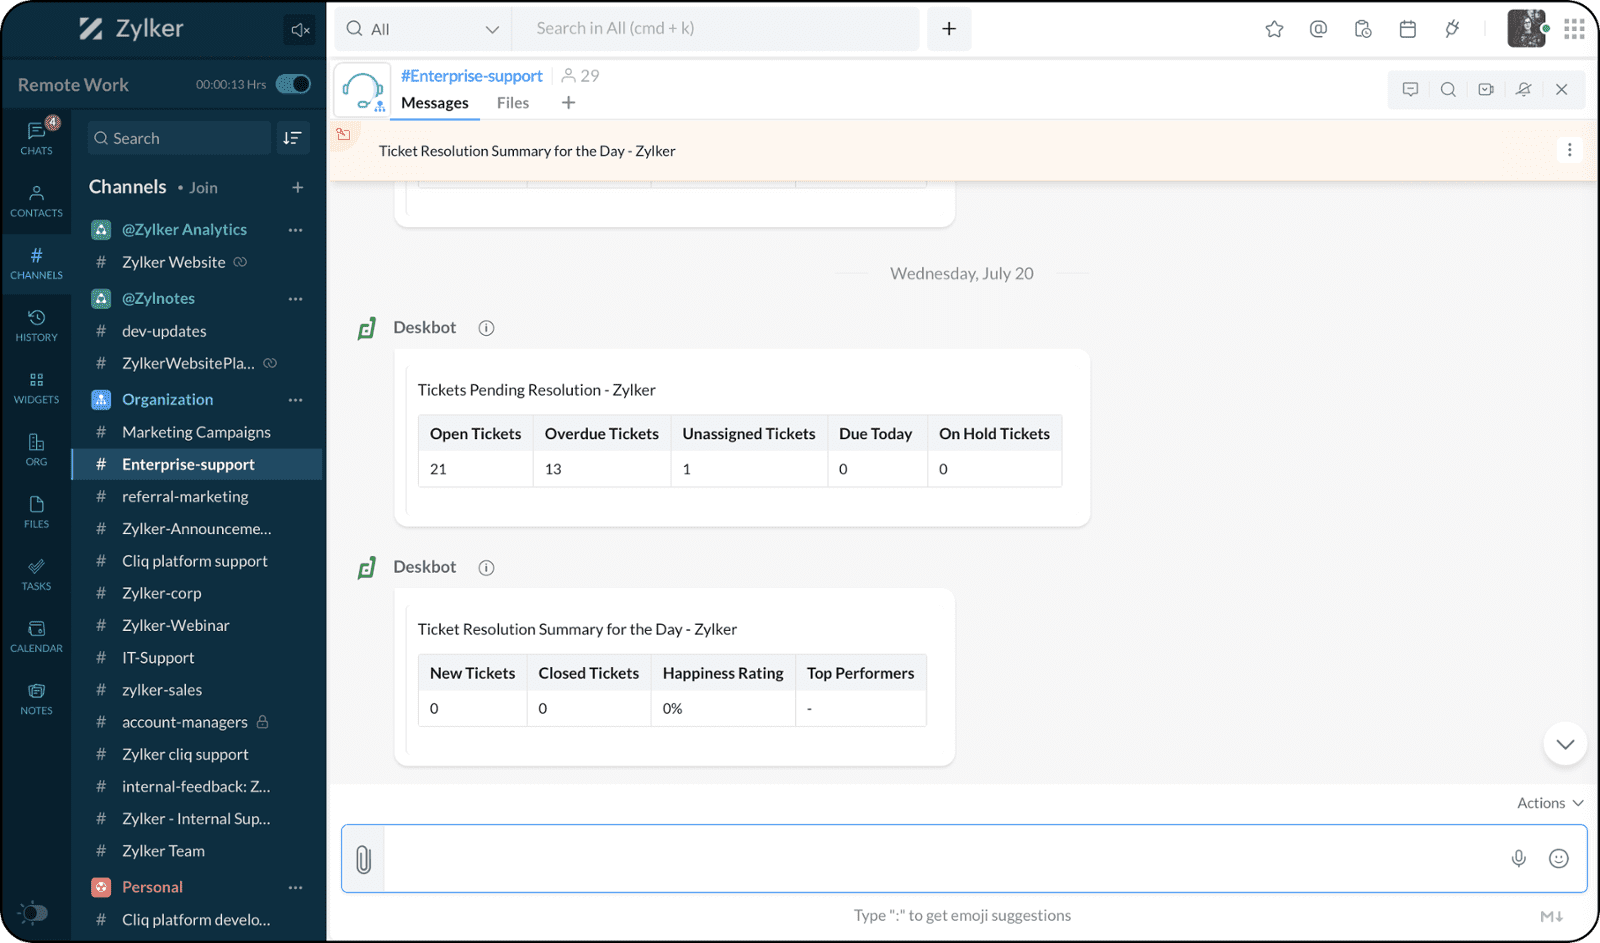The height and width of the screenshot is (943, 1600).
Task: Click the paperclip attachment icon
Action: coord(363,859)
